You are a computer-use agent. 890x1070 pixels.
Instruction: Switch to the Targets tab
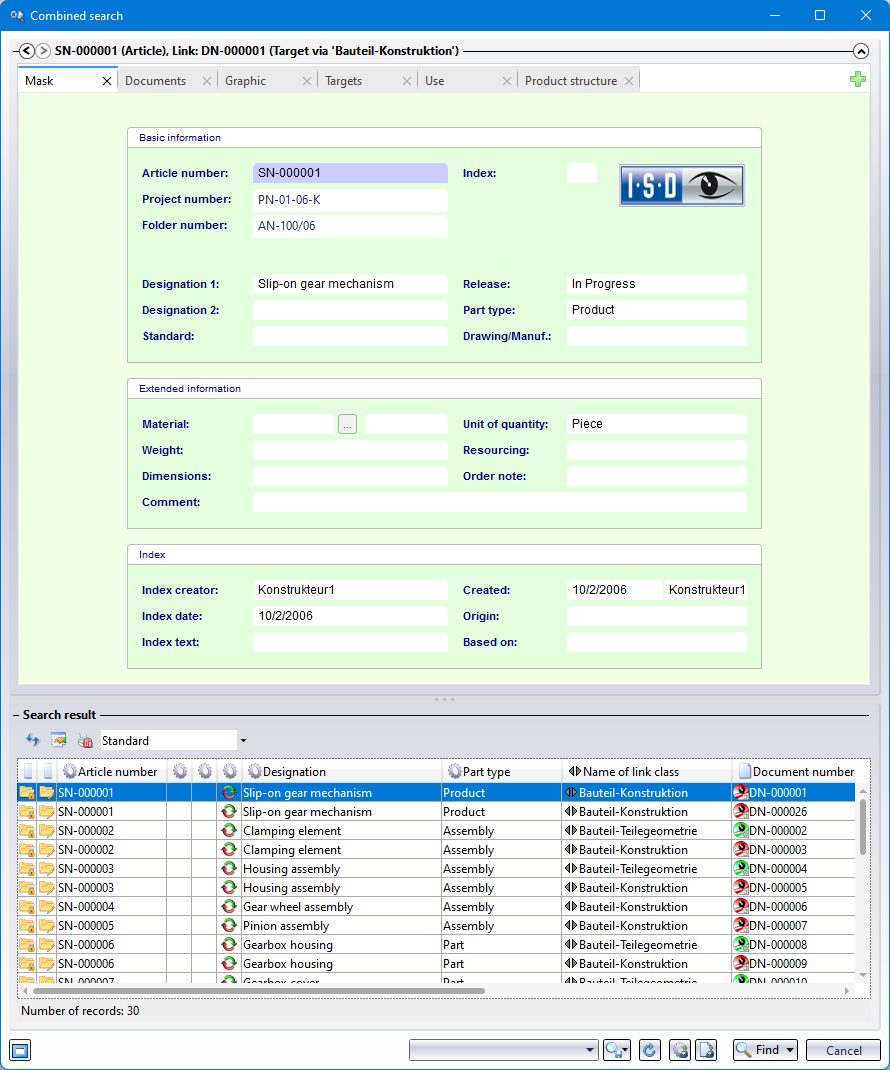click(x=343, y=81)
